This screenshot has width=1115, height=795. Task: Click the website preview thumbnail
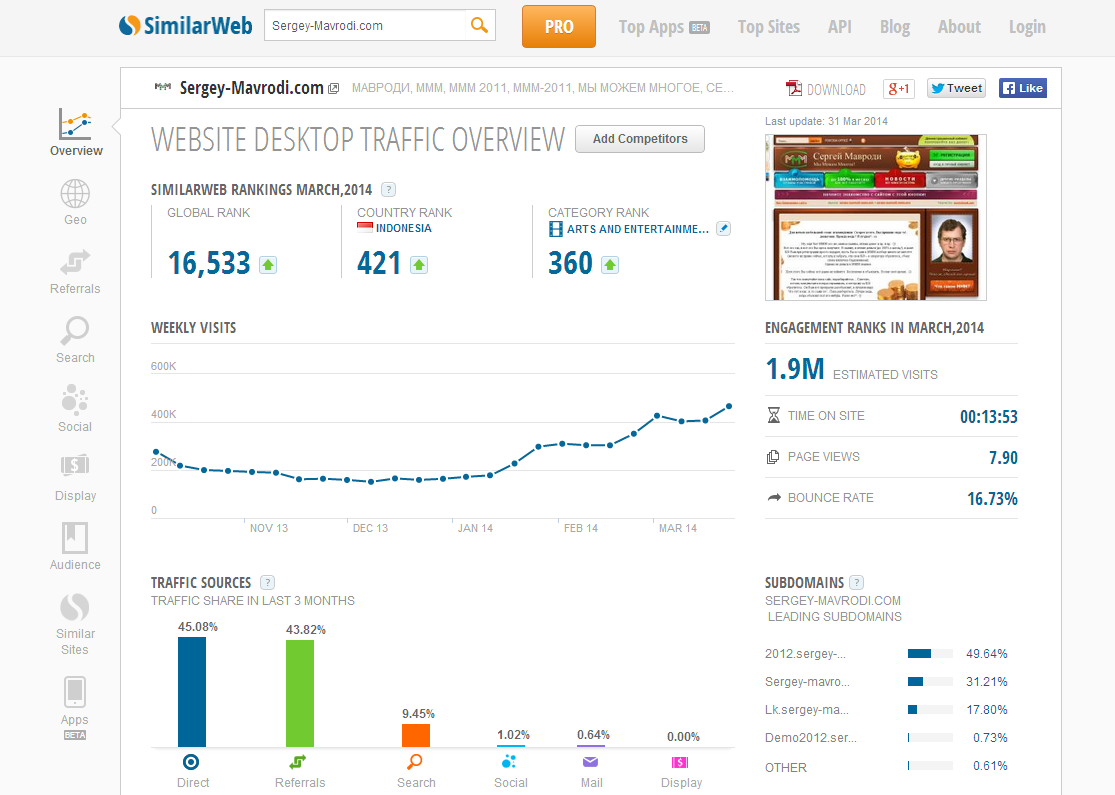click(x=861, y=217)
